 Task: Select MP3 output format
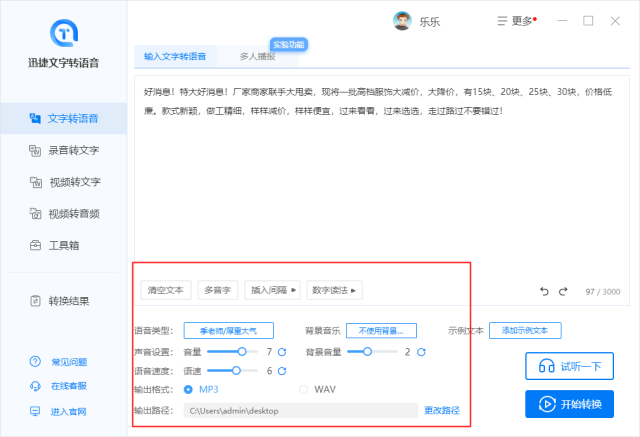click(188, 389)
